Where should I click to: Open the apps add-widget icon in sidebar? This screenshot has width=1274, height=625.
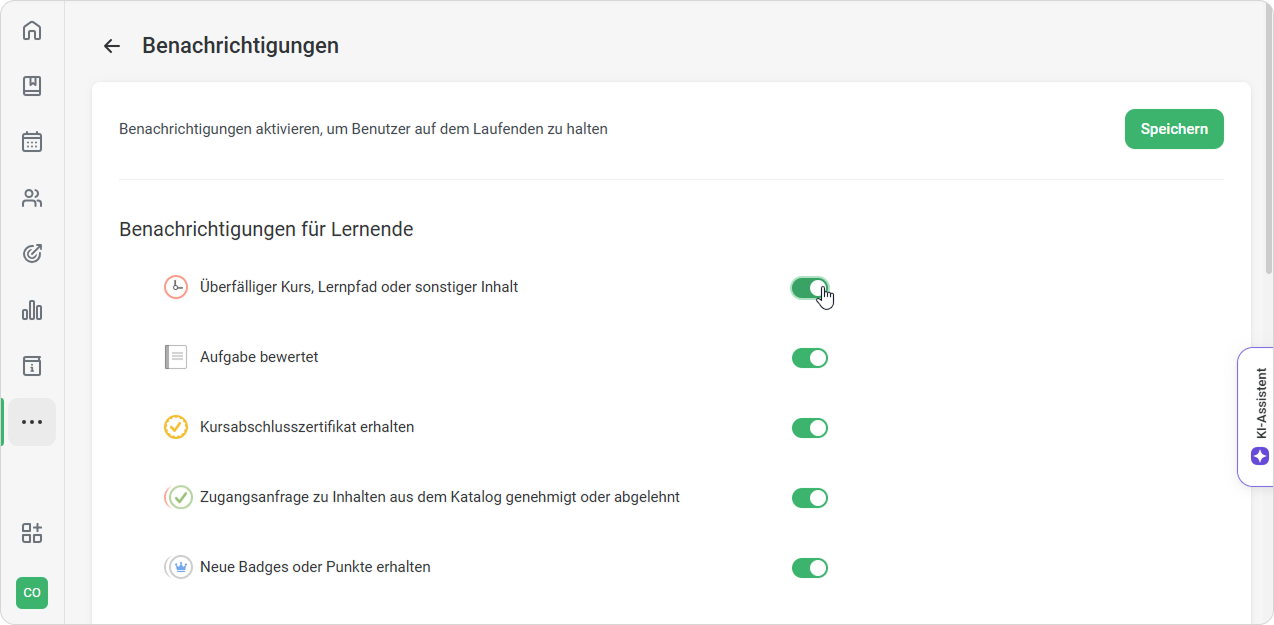pos(32,533)
